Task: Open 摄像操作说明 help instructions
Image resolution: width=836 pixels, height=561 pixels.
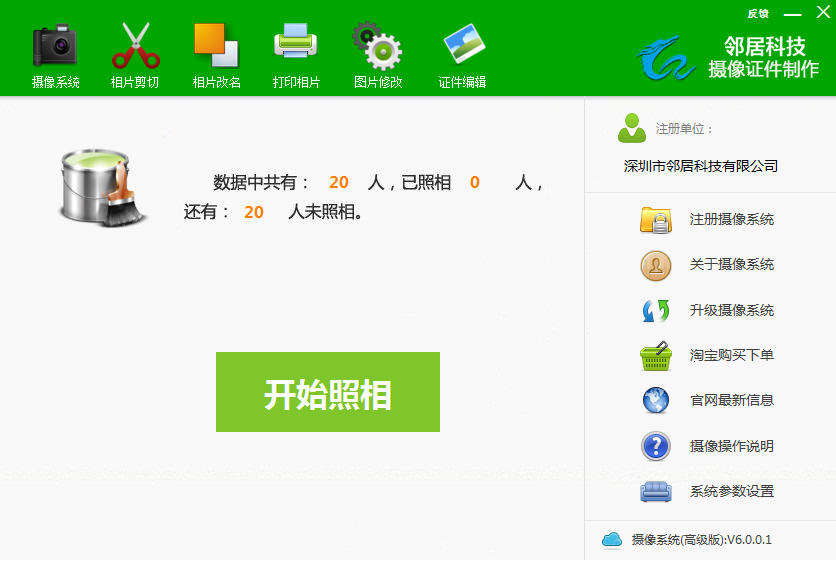Action: [x=731, y=446]
